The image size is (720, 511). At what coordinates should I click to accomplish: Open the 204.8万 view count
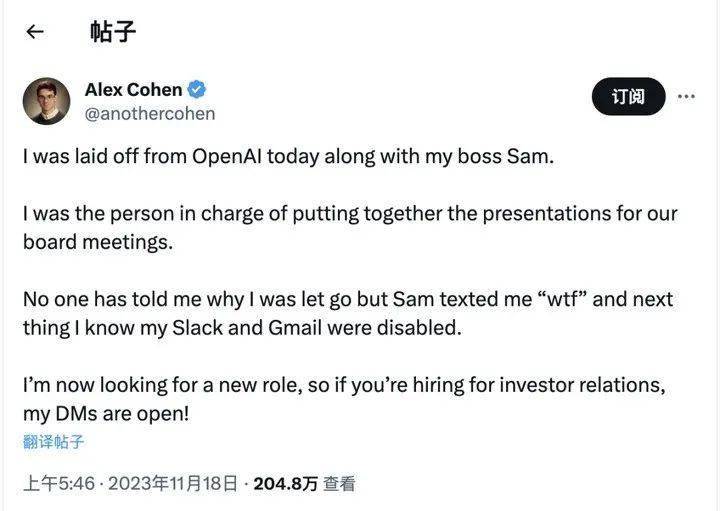(285, 484)
